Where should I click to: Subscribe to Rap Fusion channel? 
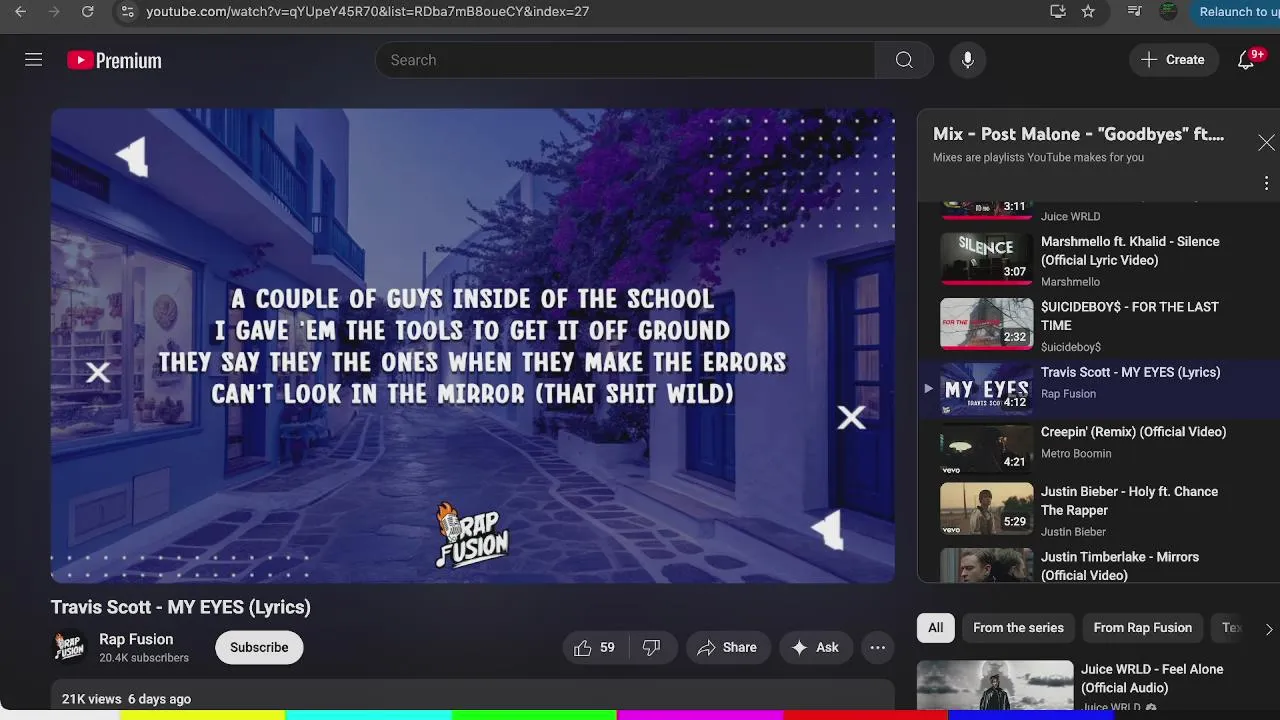[x=259, y=648]
